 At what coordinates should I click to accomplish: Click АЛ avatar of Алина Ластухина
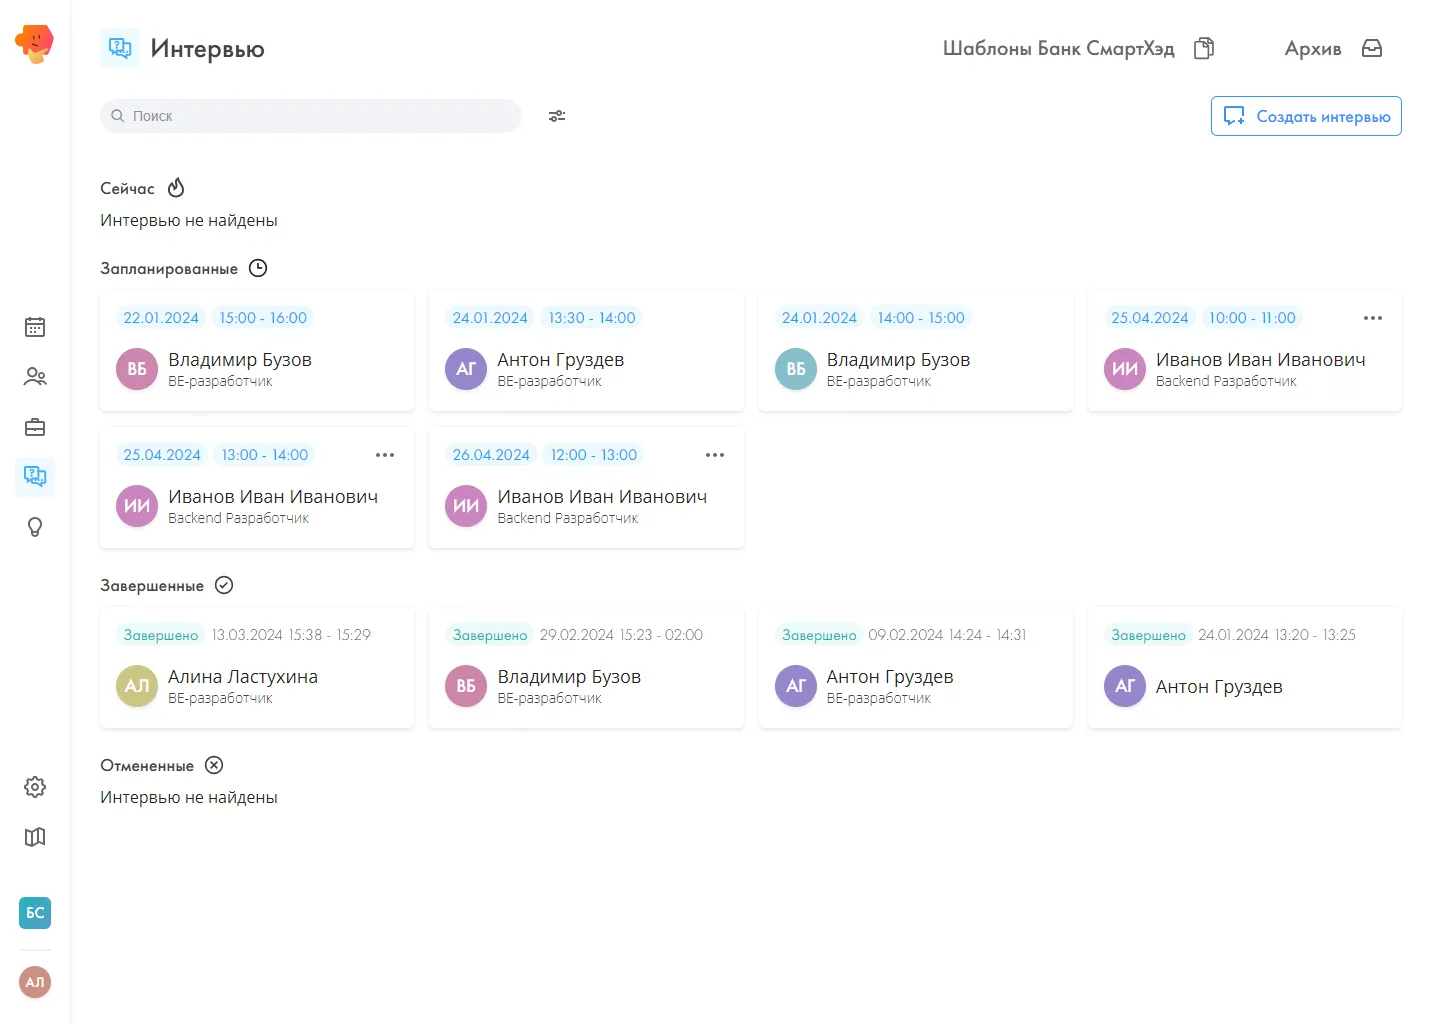137,686
